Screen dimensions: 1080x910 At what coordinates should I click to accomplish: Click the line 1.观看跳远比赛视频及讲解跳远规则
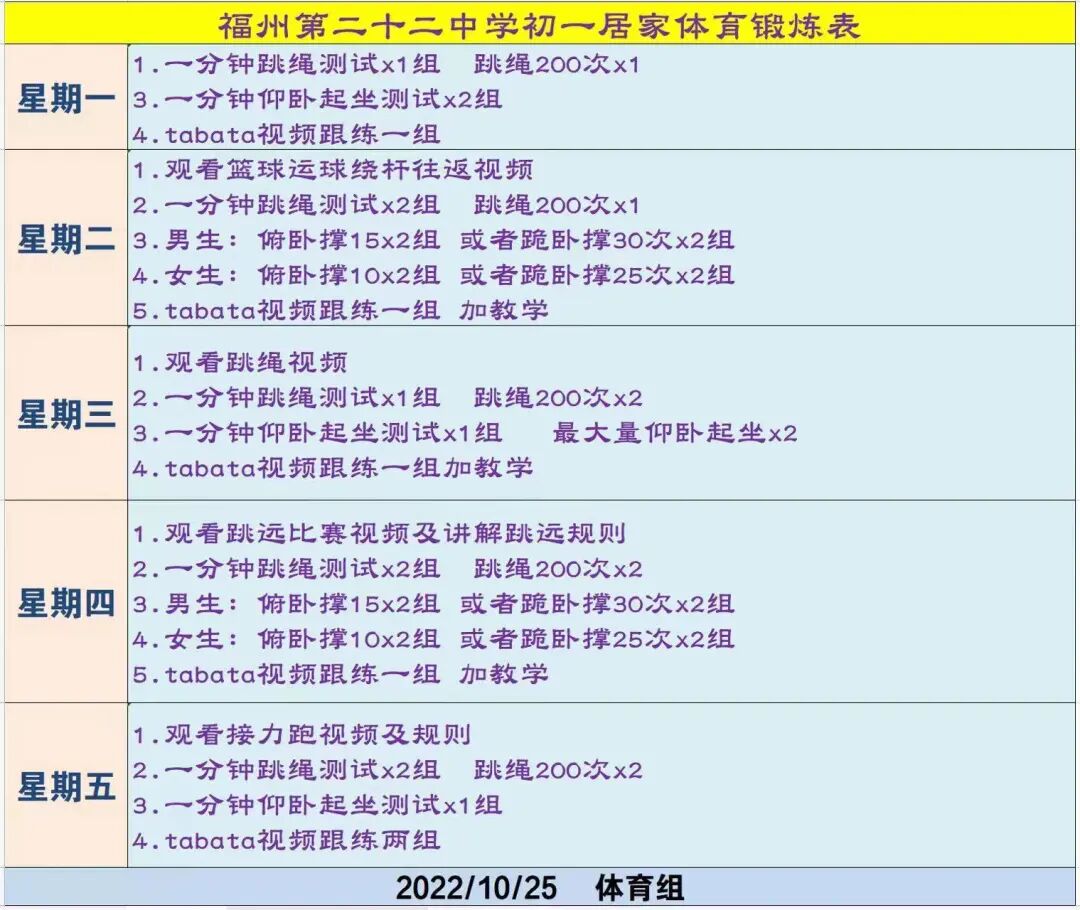(x=380, y=533)
